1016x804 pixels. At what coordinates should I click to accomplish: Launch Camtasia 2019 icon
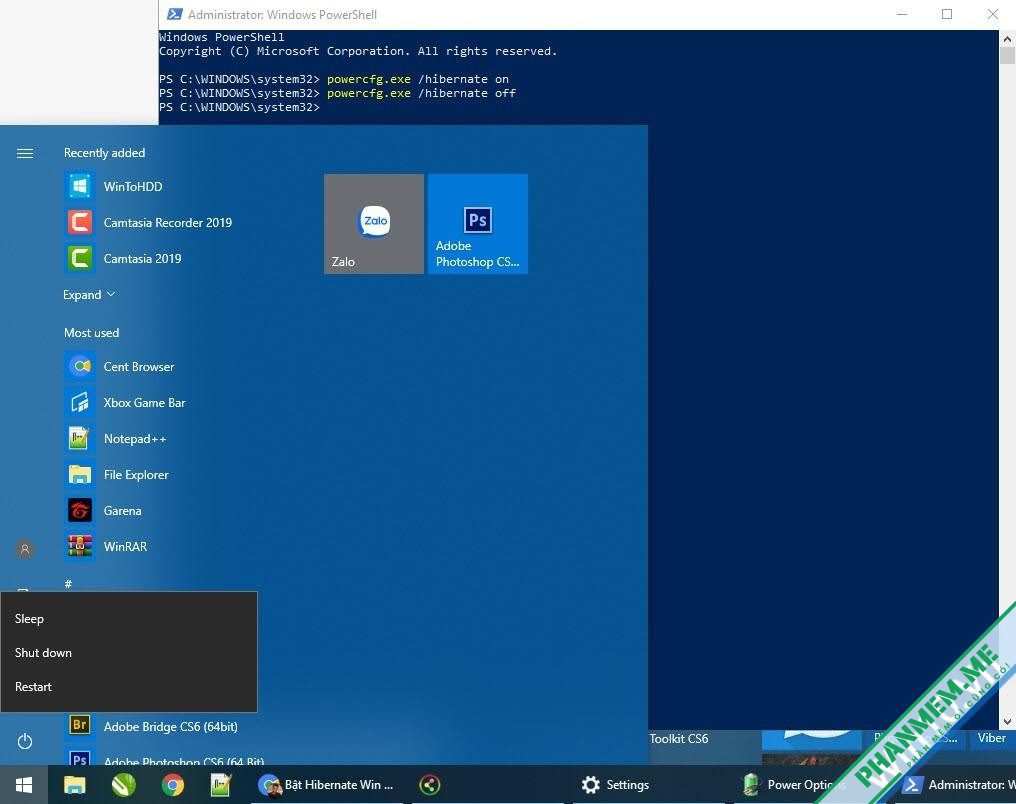80,258
